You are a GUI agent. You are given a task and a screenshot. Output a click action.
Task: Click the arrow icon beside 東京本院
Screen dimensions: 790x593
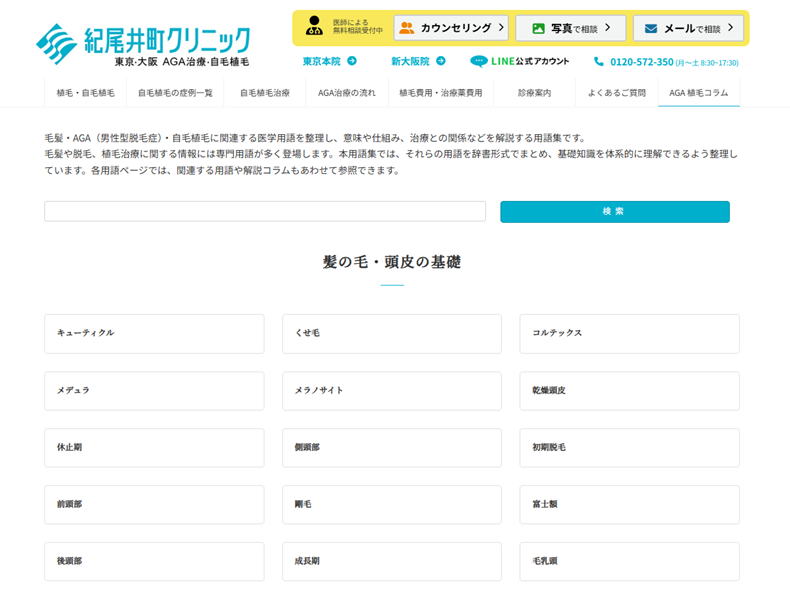[x=352, y=61]
